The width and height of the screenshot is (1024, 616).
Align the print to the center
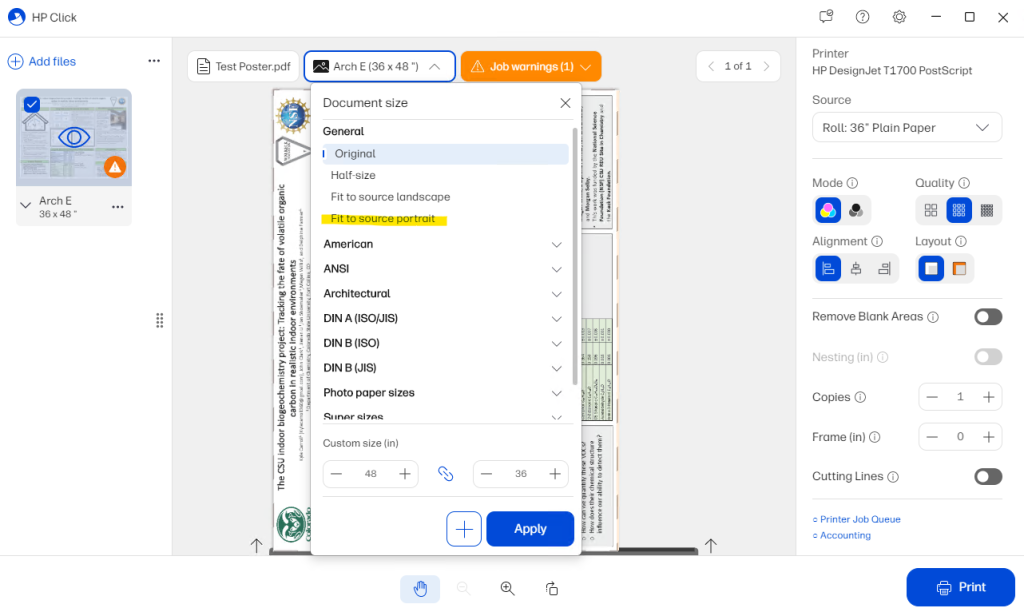click(x=856, y=268)
